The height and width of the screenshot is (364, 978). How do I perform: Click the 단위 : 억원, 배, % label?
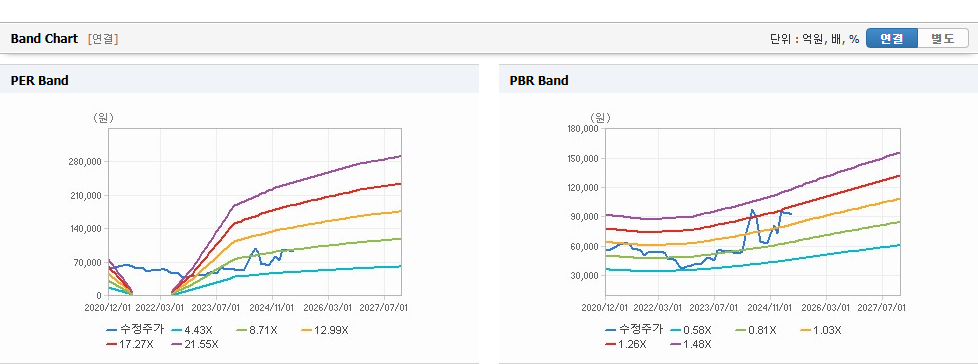(815, 39)
